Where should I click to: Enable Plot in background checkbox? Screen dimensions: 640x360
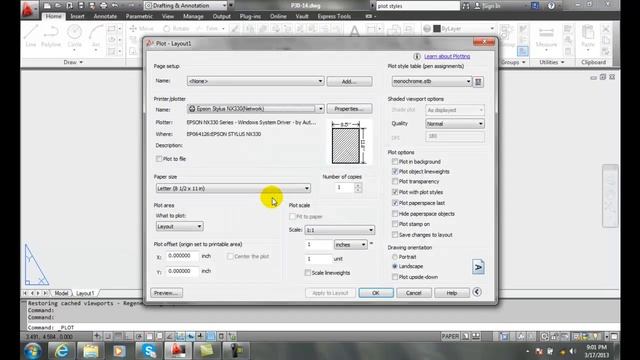point(395,162)
